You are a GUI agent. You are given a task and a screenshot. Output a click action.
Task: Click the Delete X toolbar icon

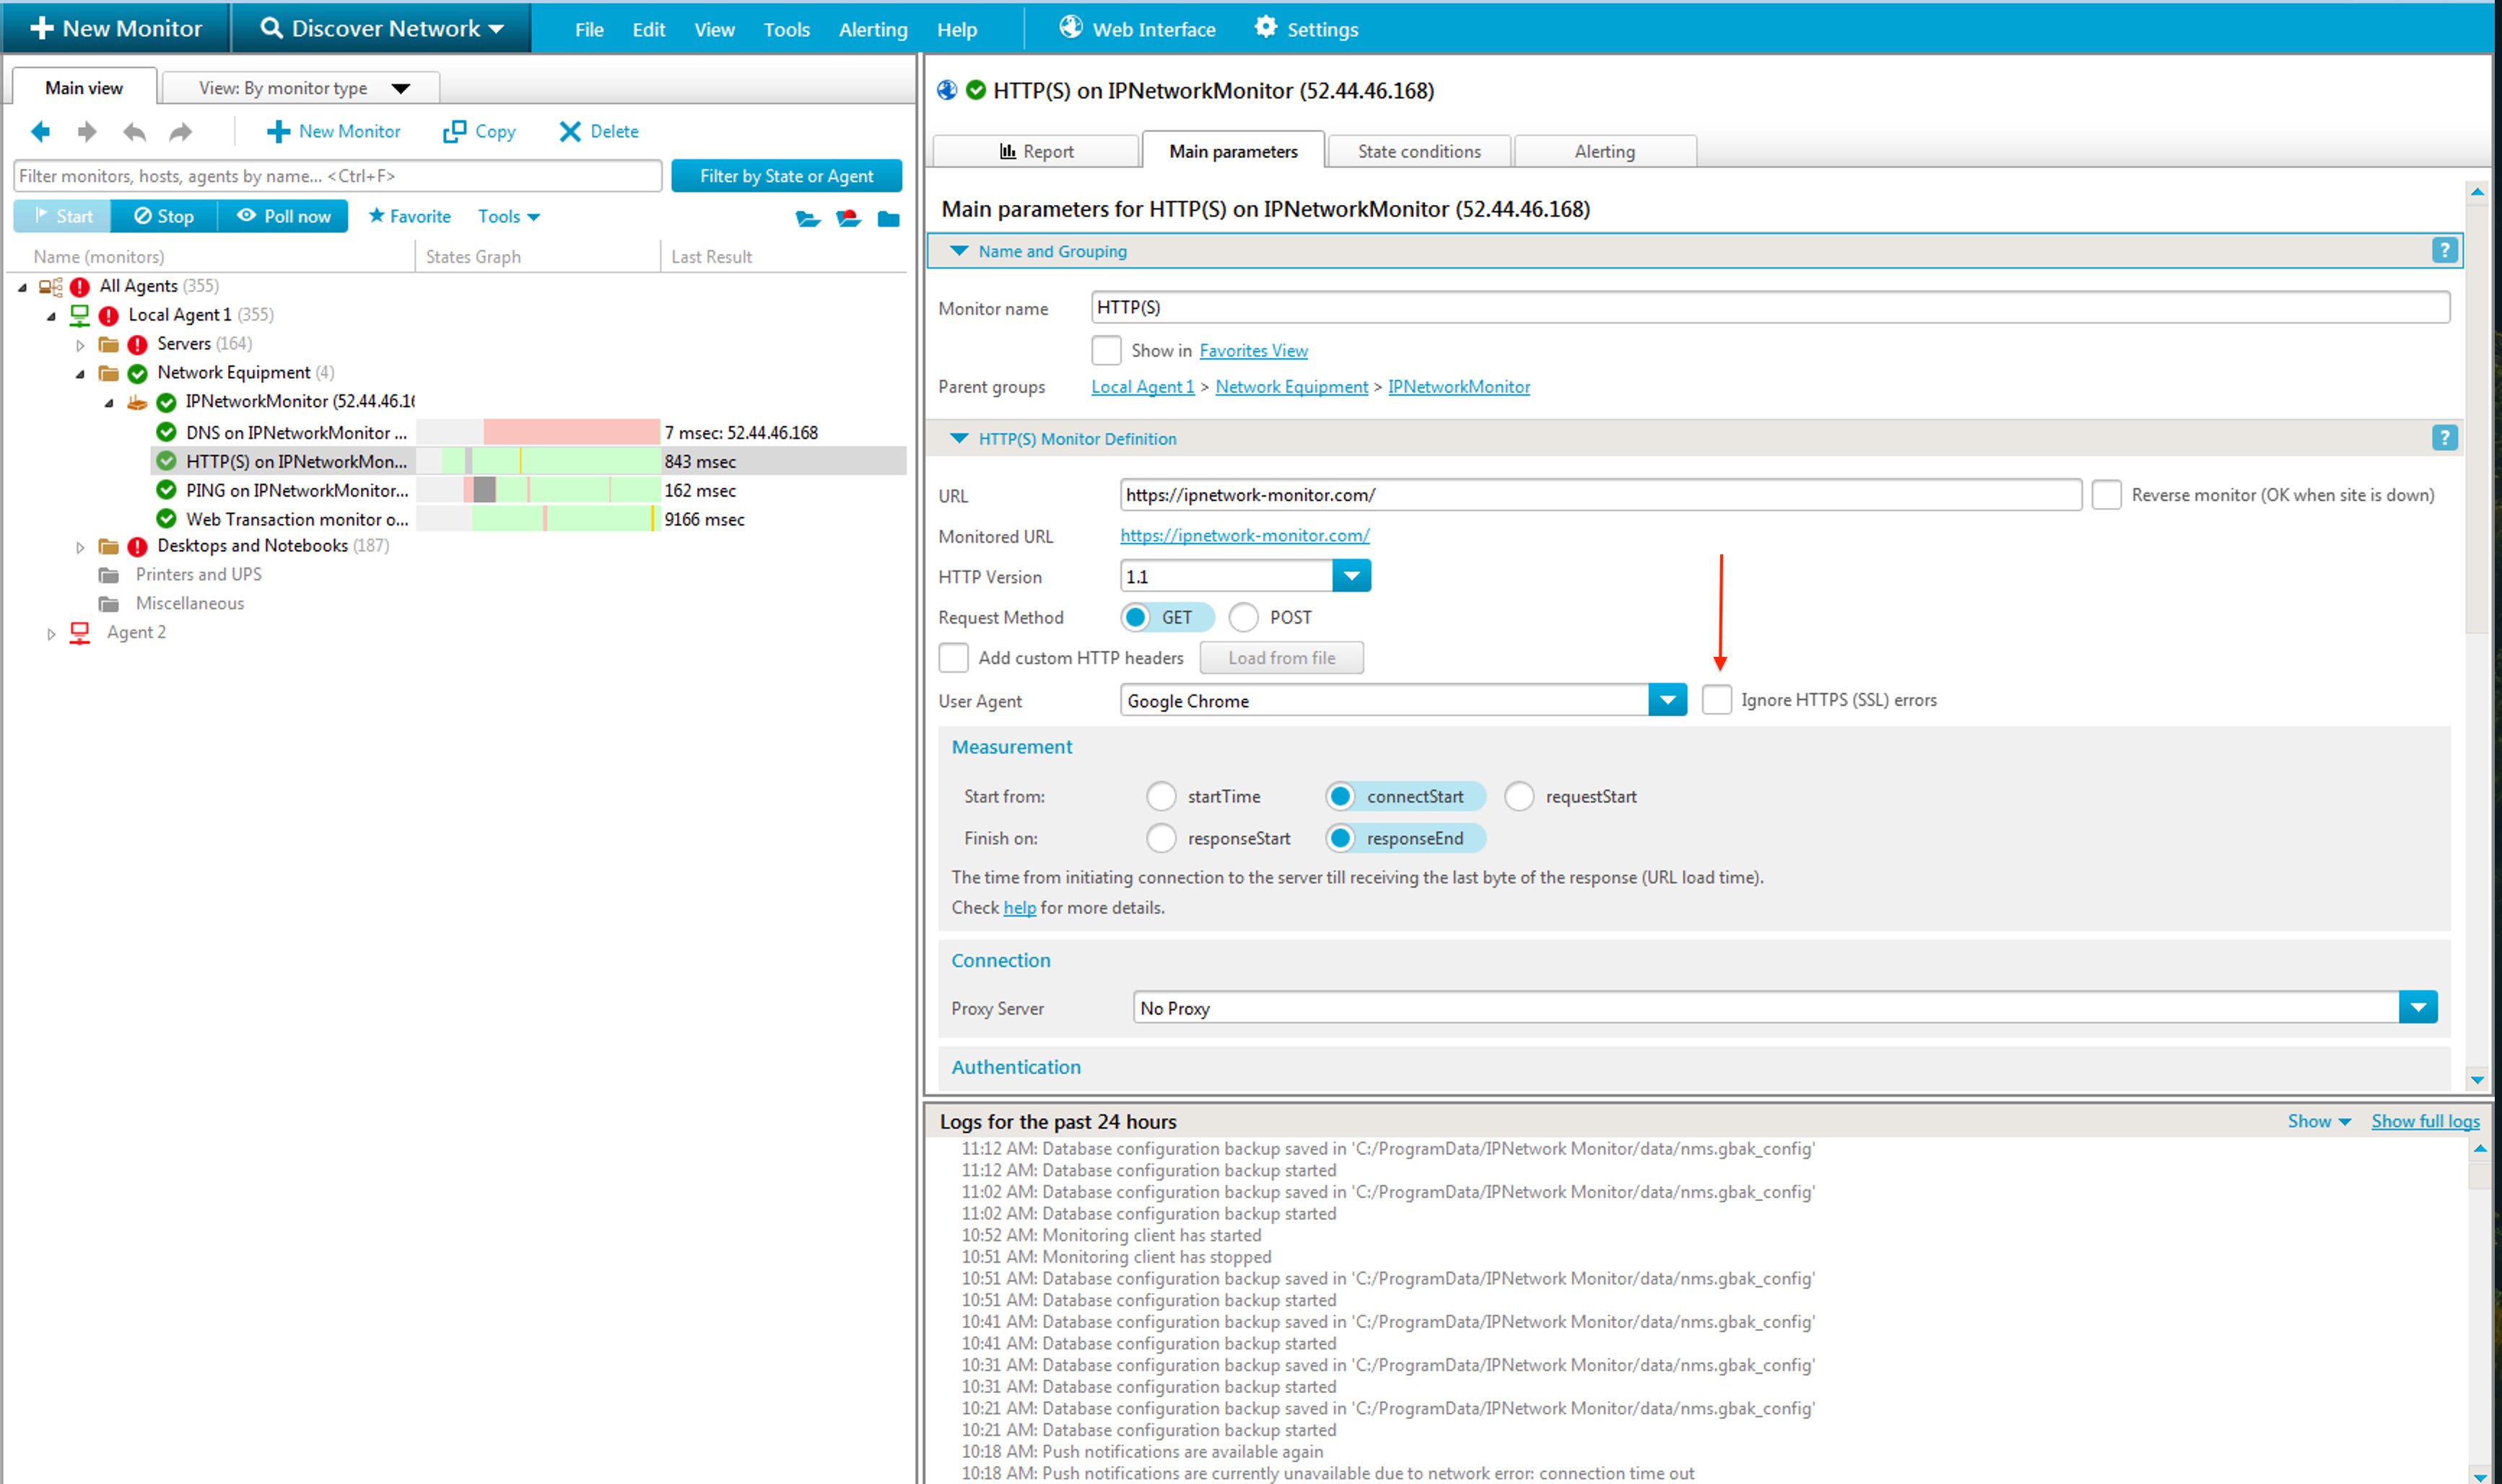click(570, 131)
